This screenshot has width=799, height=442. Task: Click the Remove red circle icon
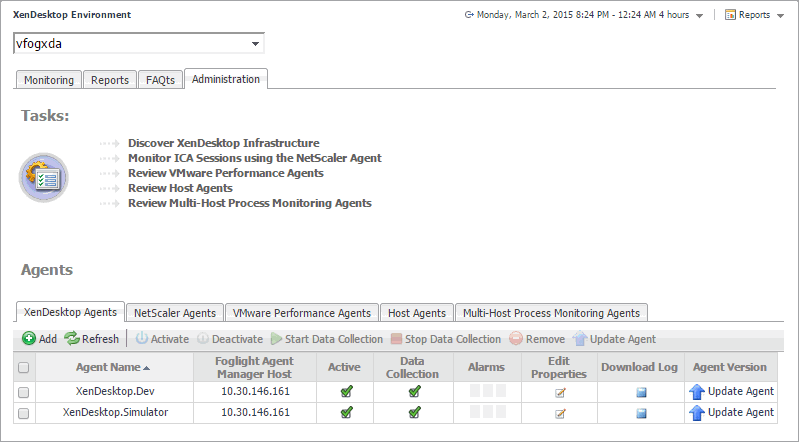point(516,339)
